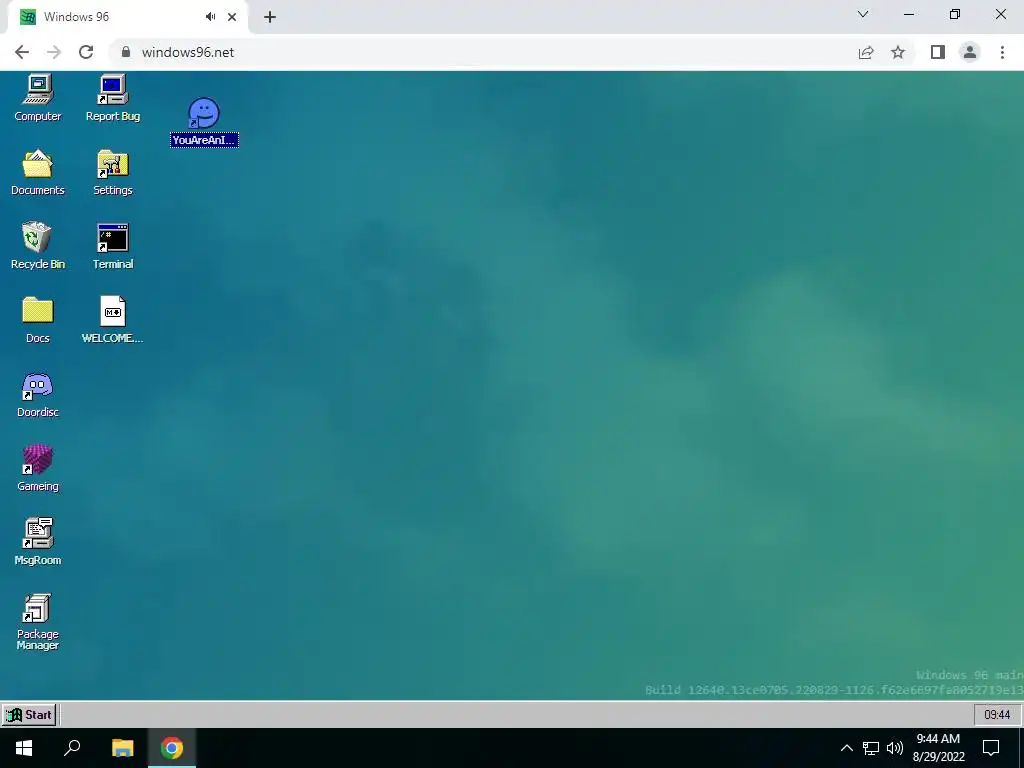Select the WELCOME markdown file icon
Viewport: 1024px width, 768px height.
[x=112, y=320]
